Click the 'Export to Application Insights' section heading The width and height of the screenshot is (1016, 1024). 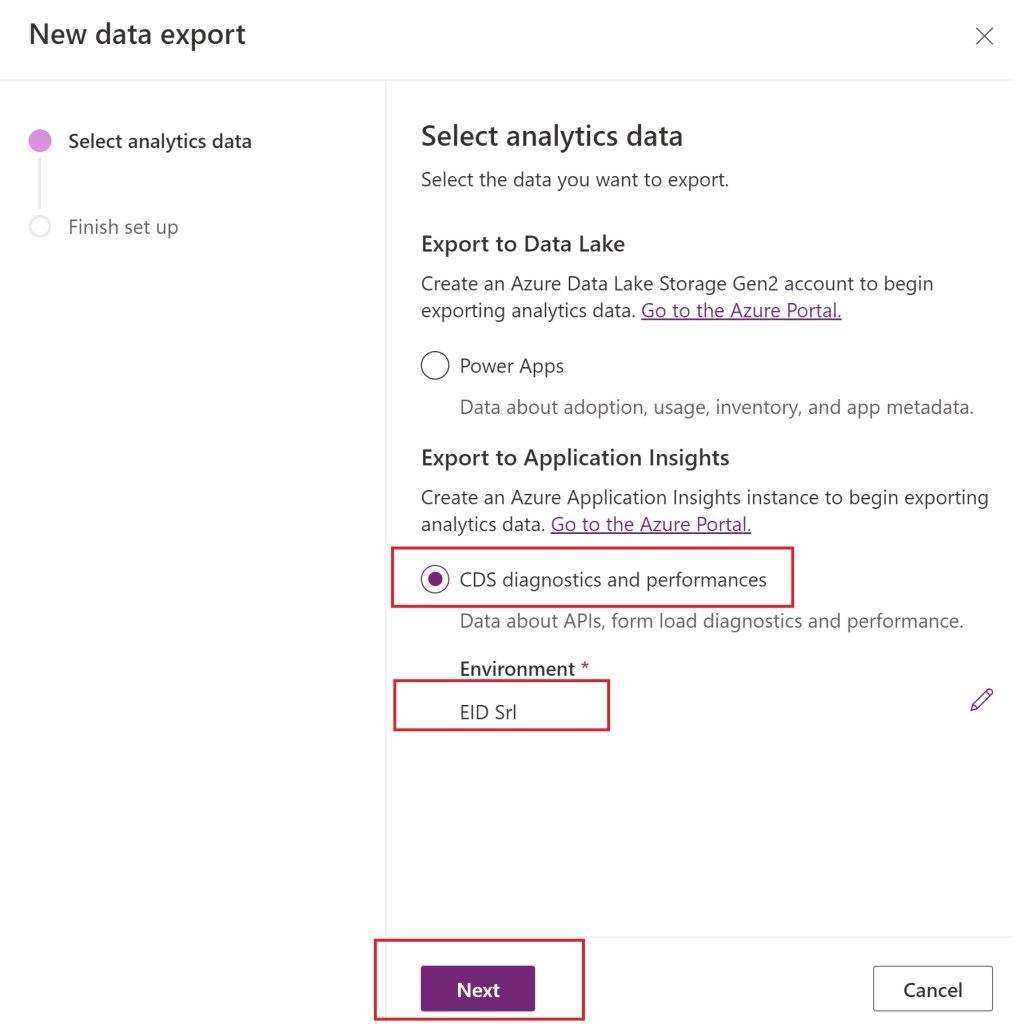point(575,458)
